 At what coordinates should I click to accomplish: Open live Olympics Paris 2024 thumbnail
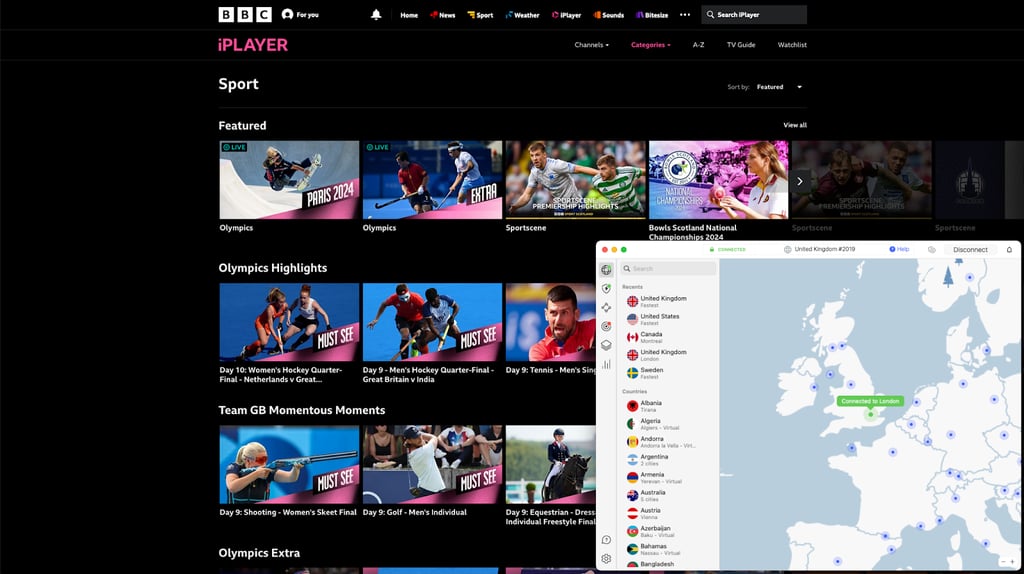tap(289, 180)
